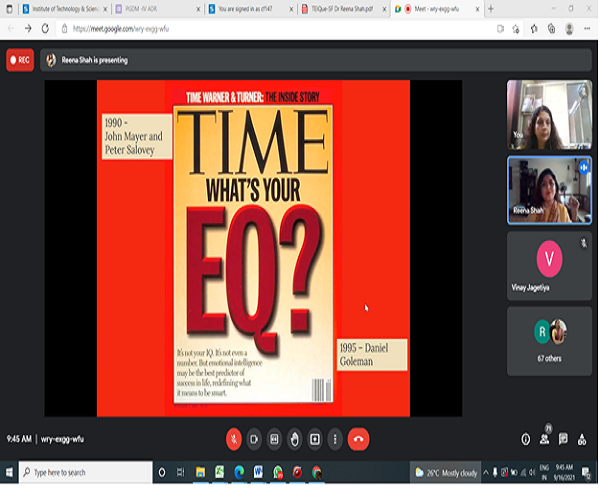
Task: Open the volume control in tray
Action: tap(532, 473)
